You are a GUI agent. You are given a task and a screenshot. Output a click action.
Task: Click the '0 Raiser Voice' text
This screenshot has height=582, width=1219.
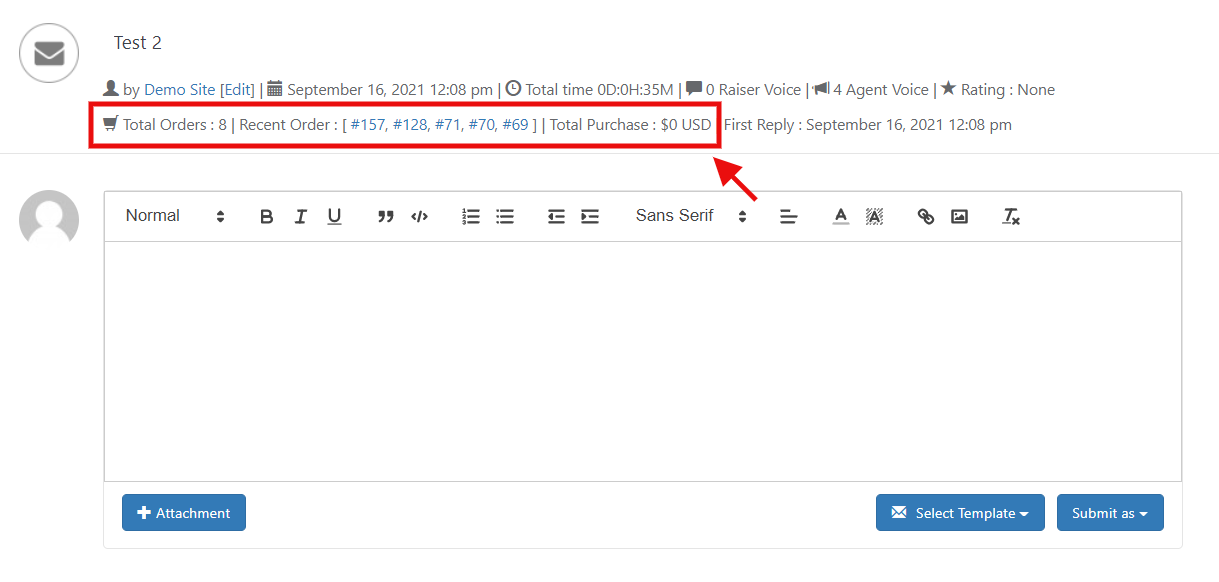click(x=753, y=90)
